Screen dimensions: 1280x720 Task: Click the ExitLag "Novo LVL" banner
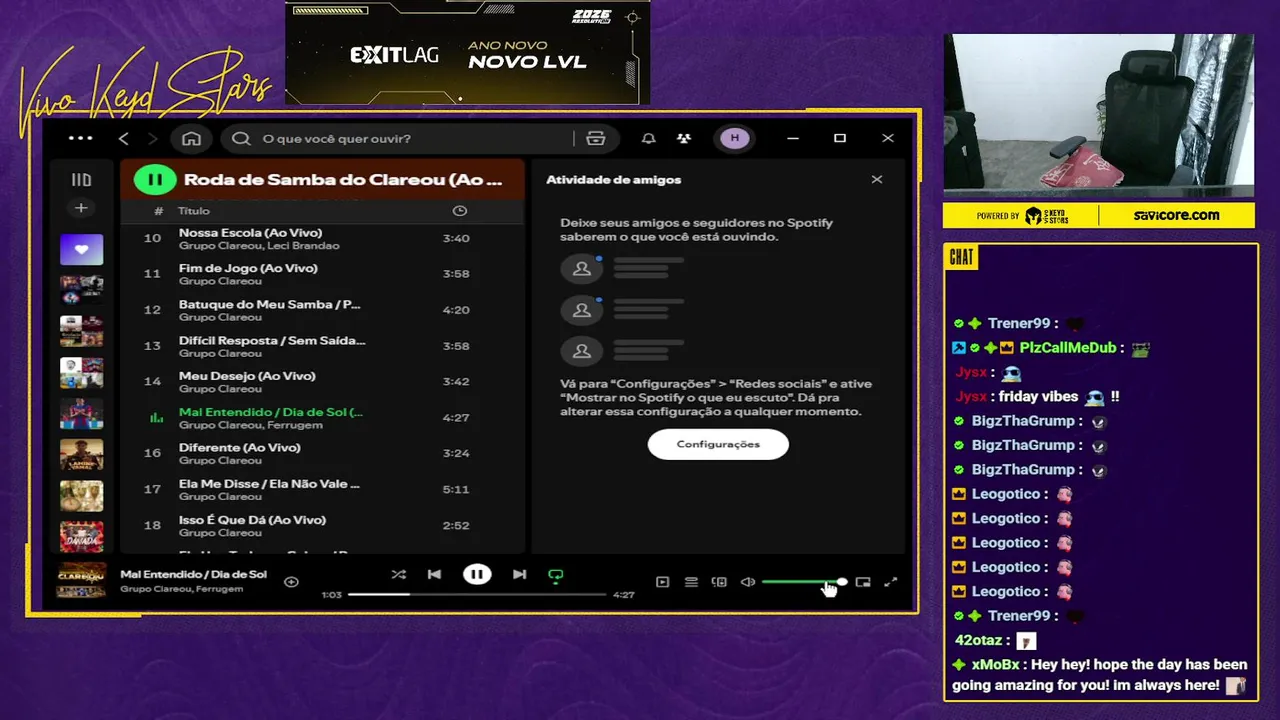(467, 52)
